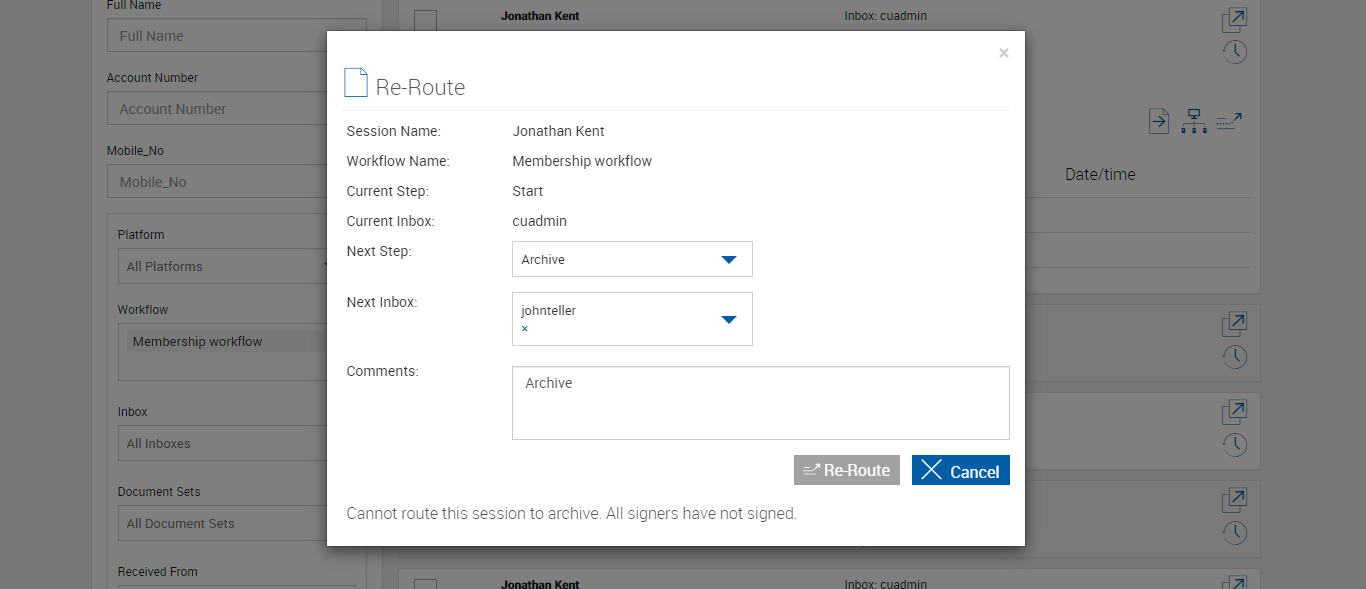Image resolution: width=1366 pixels, height=589 pixels.
Task: Remove johnteller from Next Inbox
Action: pos(524,329)
